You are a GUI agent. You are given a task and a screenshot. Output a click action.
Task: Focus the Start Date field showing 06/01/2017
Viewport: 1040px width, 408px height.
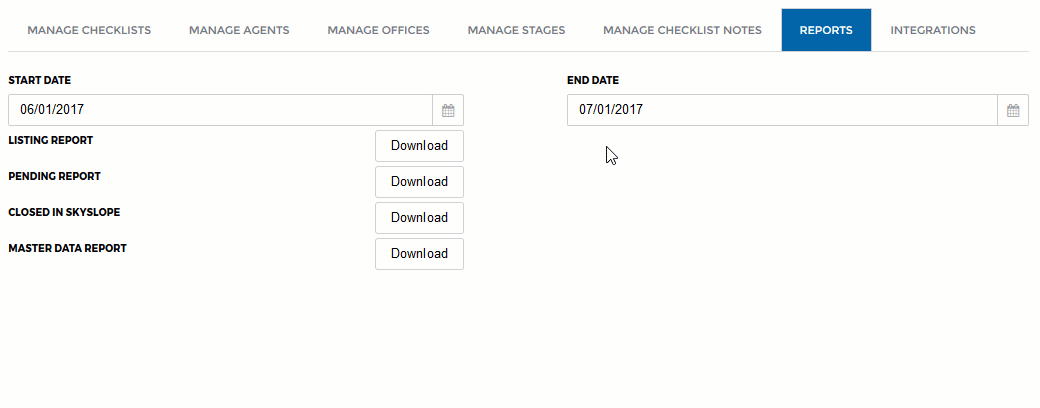[x=220, y=110]
